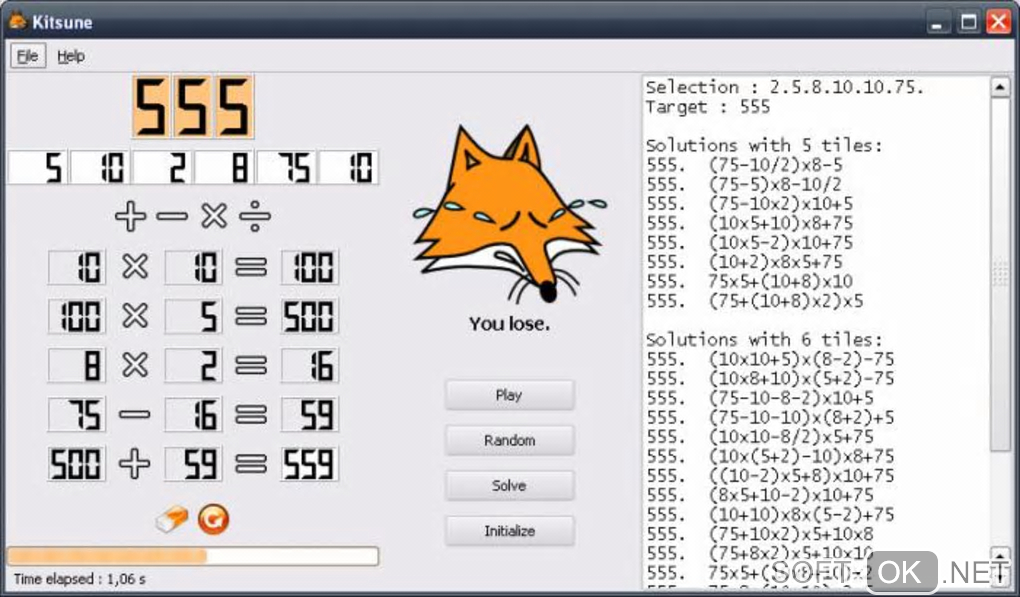This screenshot has height=597, width=1020.
Task: Maximize the Kitsune window
Action: [969, 22]
